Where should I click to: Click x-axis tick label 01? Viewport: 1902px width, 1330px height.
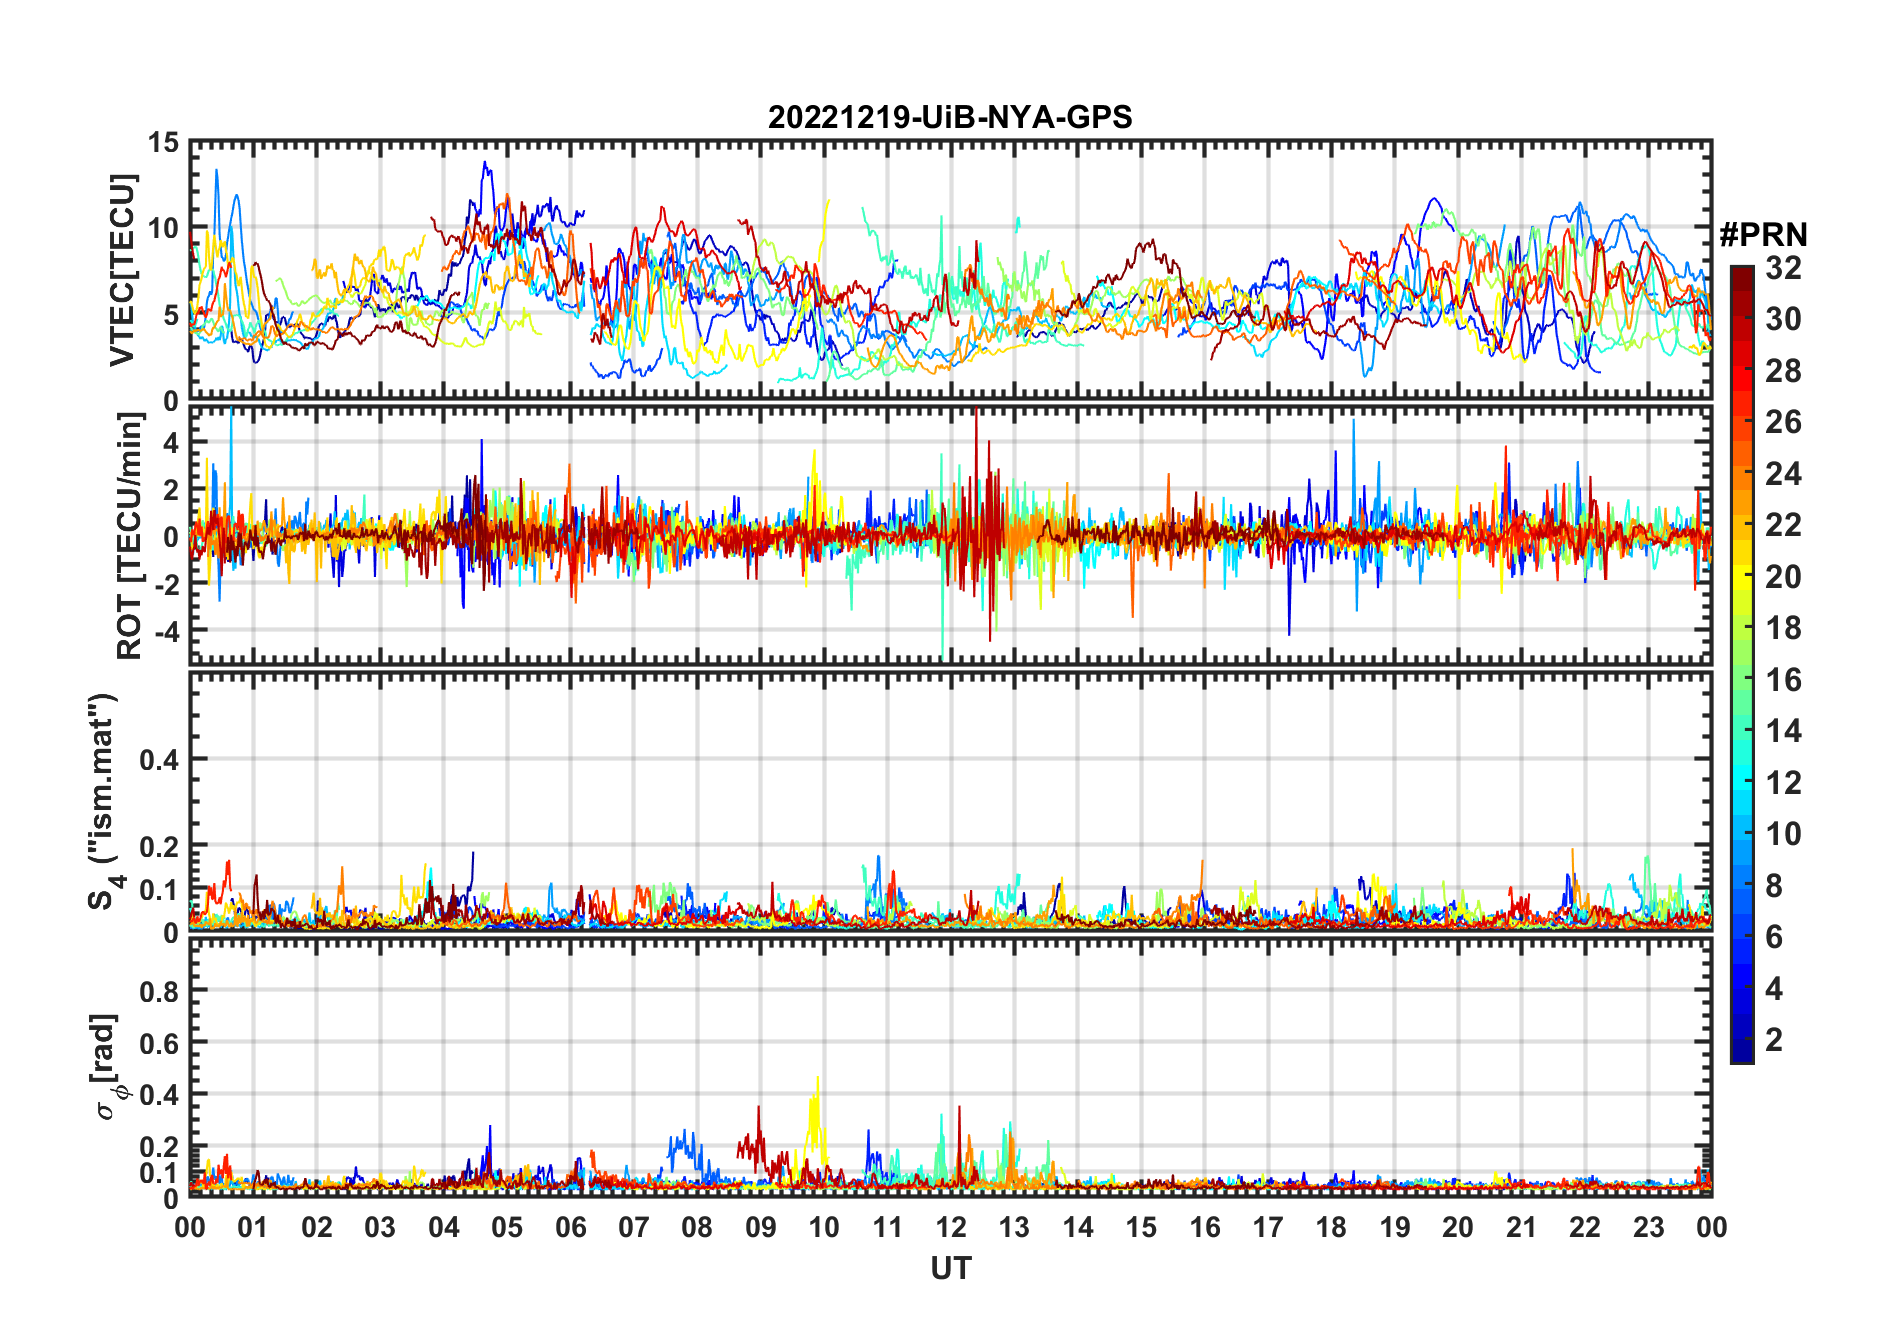(253, 1227)
